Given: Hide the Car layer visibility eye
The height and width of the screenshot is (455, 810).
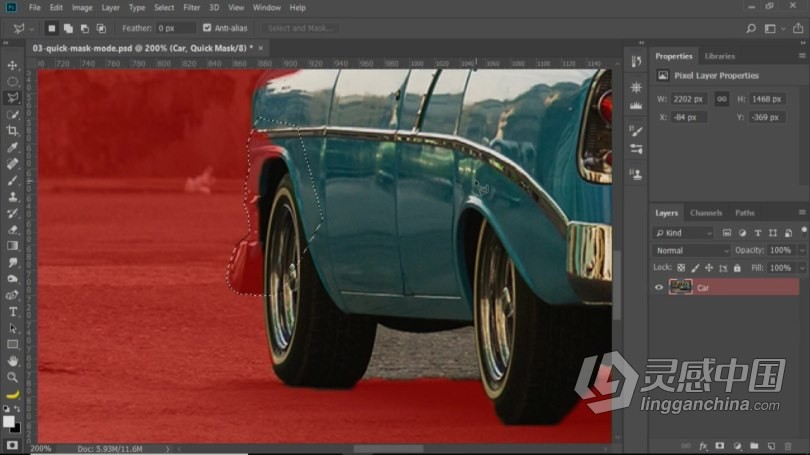Looking at the screenshot, I should (x=659, y=288).
